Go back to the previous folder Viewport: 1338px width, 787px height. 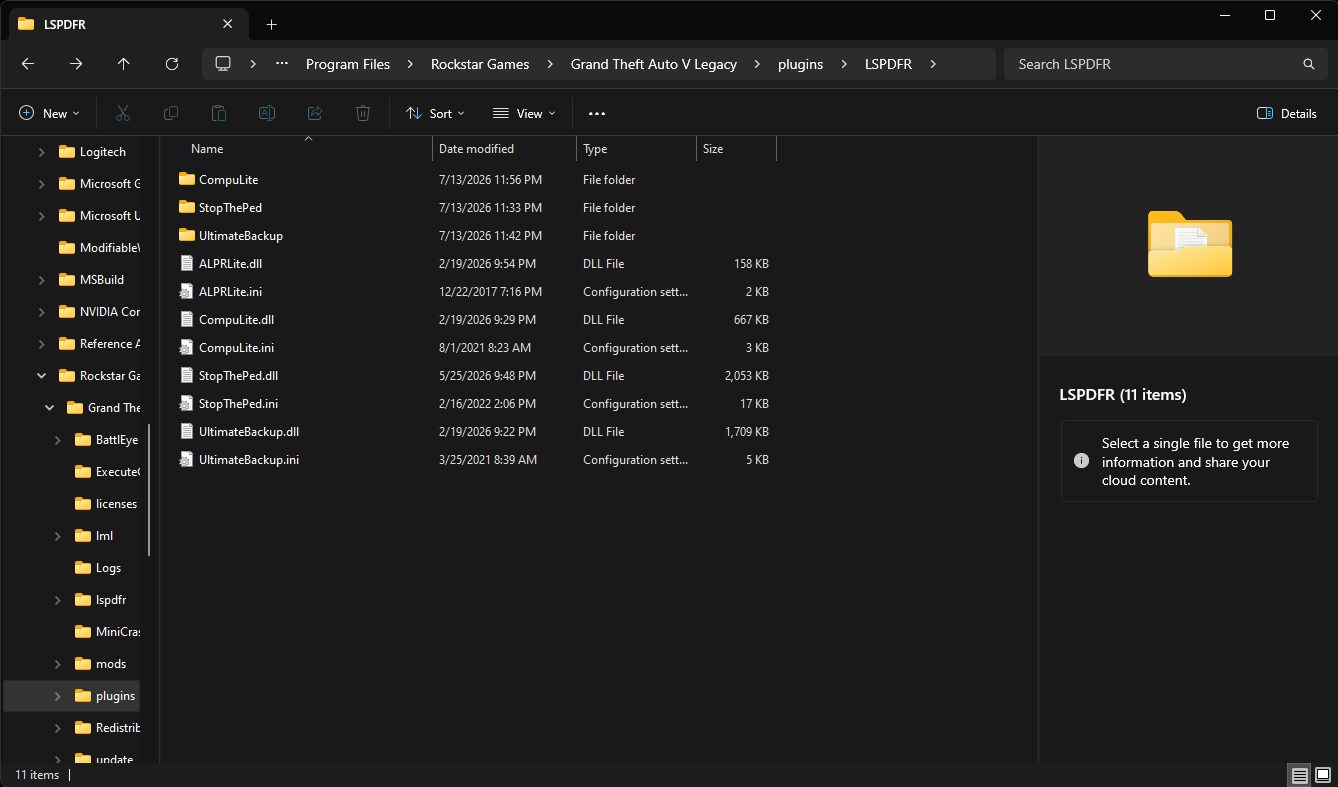(28, 64)
